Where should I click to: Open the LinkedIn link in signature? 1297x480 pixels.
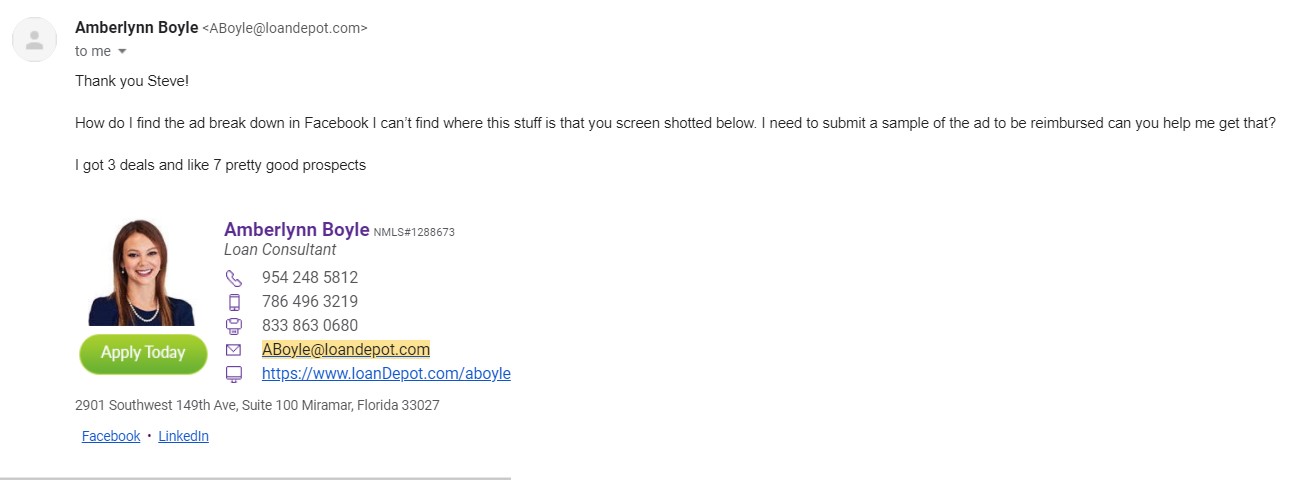(x=184, y=436)
